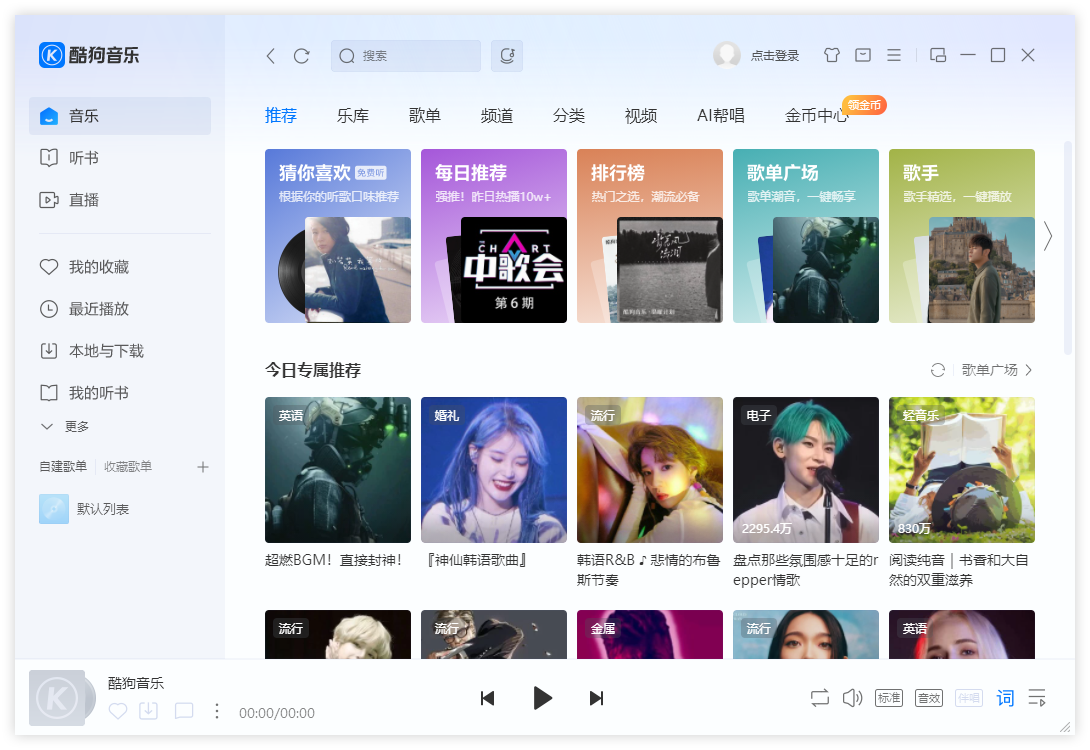Switch to mini mode icon
This screenshot has width=1090, height=750.
938,55
